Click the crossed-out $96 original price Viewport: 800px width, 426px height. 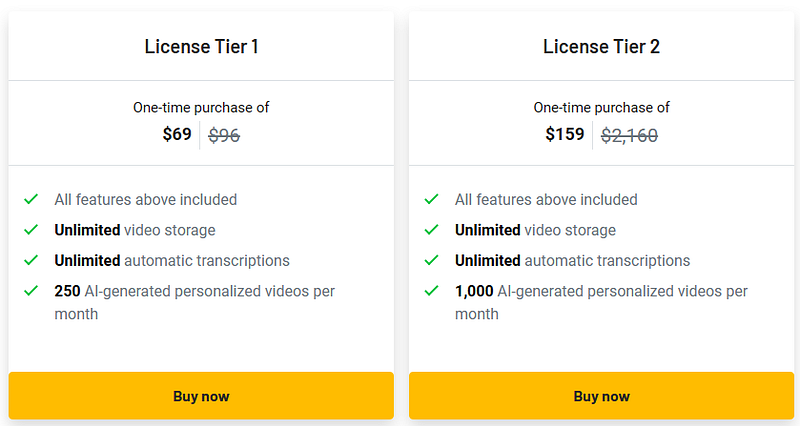click(224, 135)
